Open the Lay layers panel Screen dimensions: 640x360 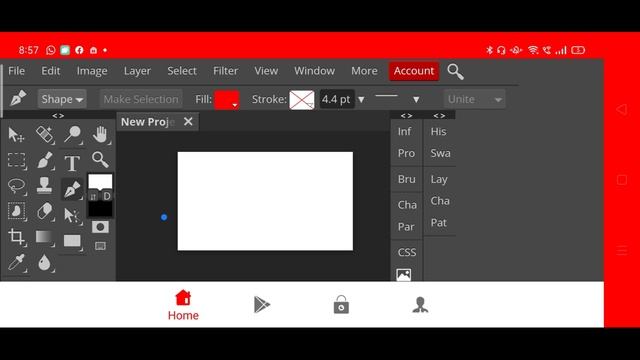(x=439, y=179)
